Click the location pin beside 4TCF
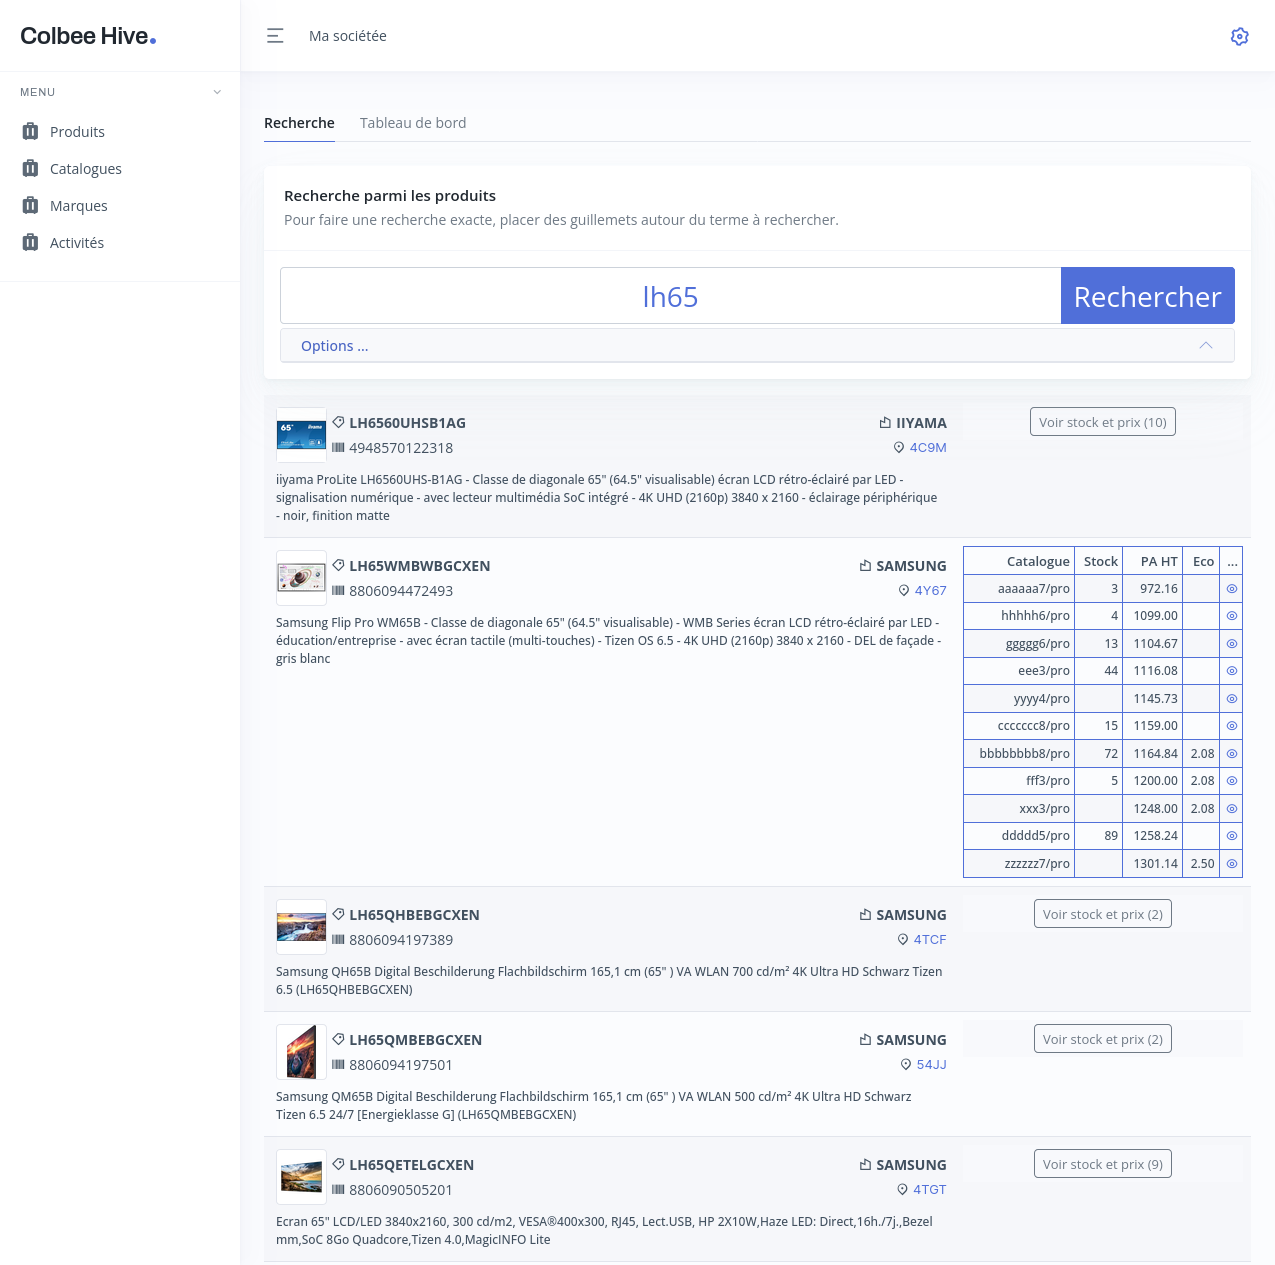Screen dimensions: 1275x1265 pyautogui.click(x=903, y=939)
